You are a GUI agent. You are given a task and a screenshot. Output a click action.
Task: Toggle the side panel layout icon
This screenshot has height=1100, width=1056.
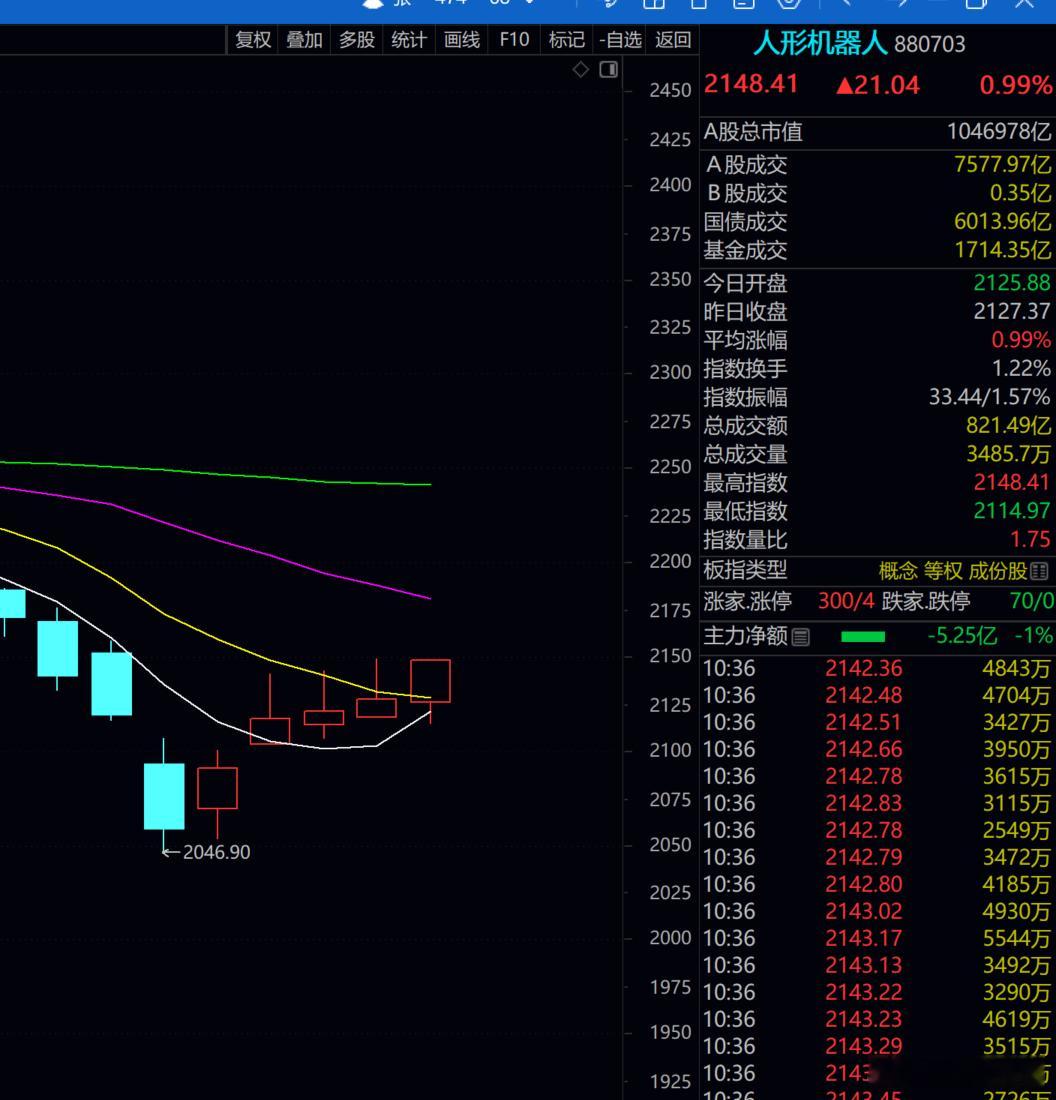click(608, 69)
